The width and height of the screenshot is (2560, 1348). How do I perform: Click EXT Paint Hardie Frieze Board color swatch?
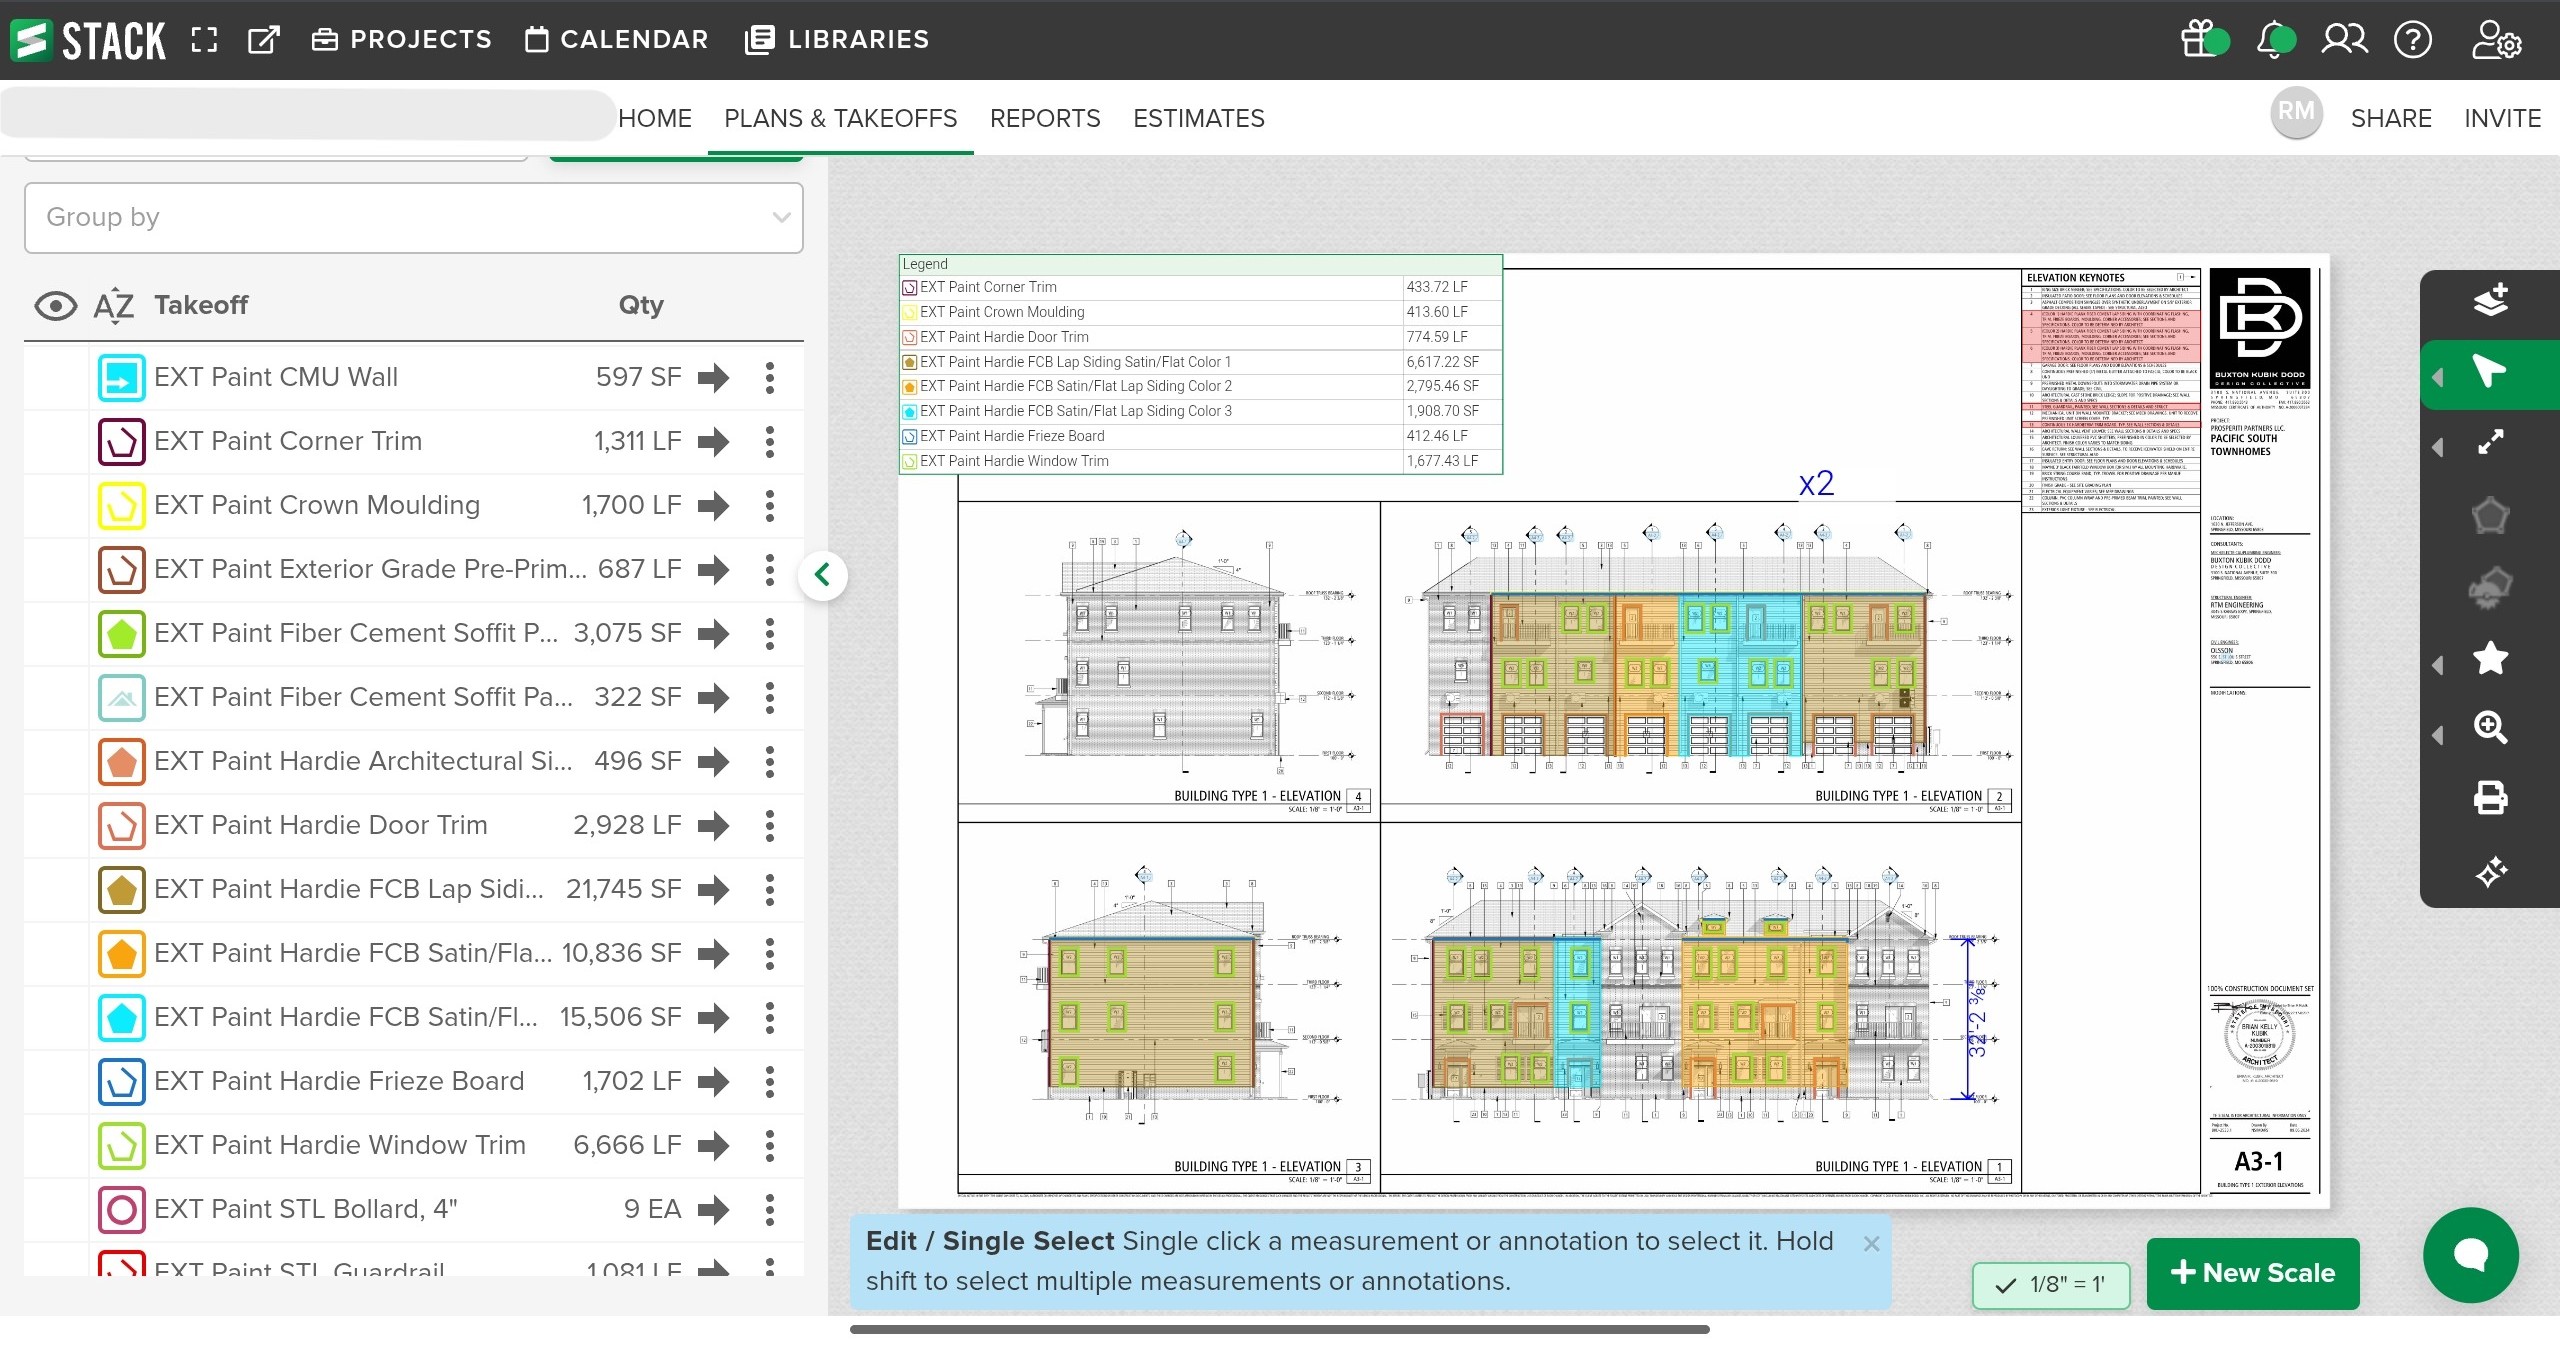(122, 1082)
